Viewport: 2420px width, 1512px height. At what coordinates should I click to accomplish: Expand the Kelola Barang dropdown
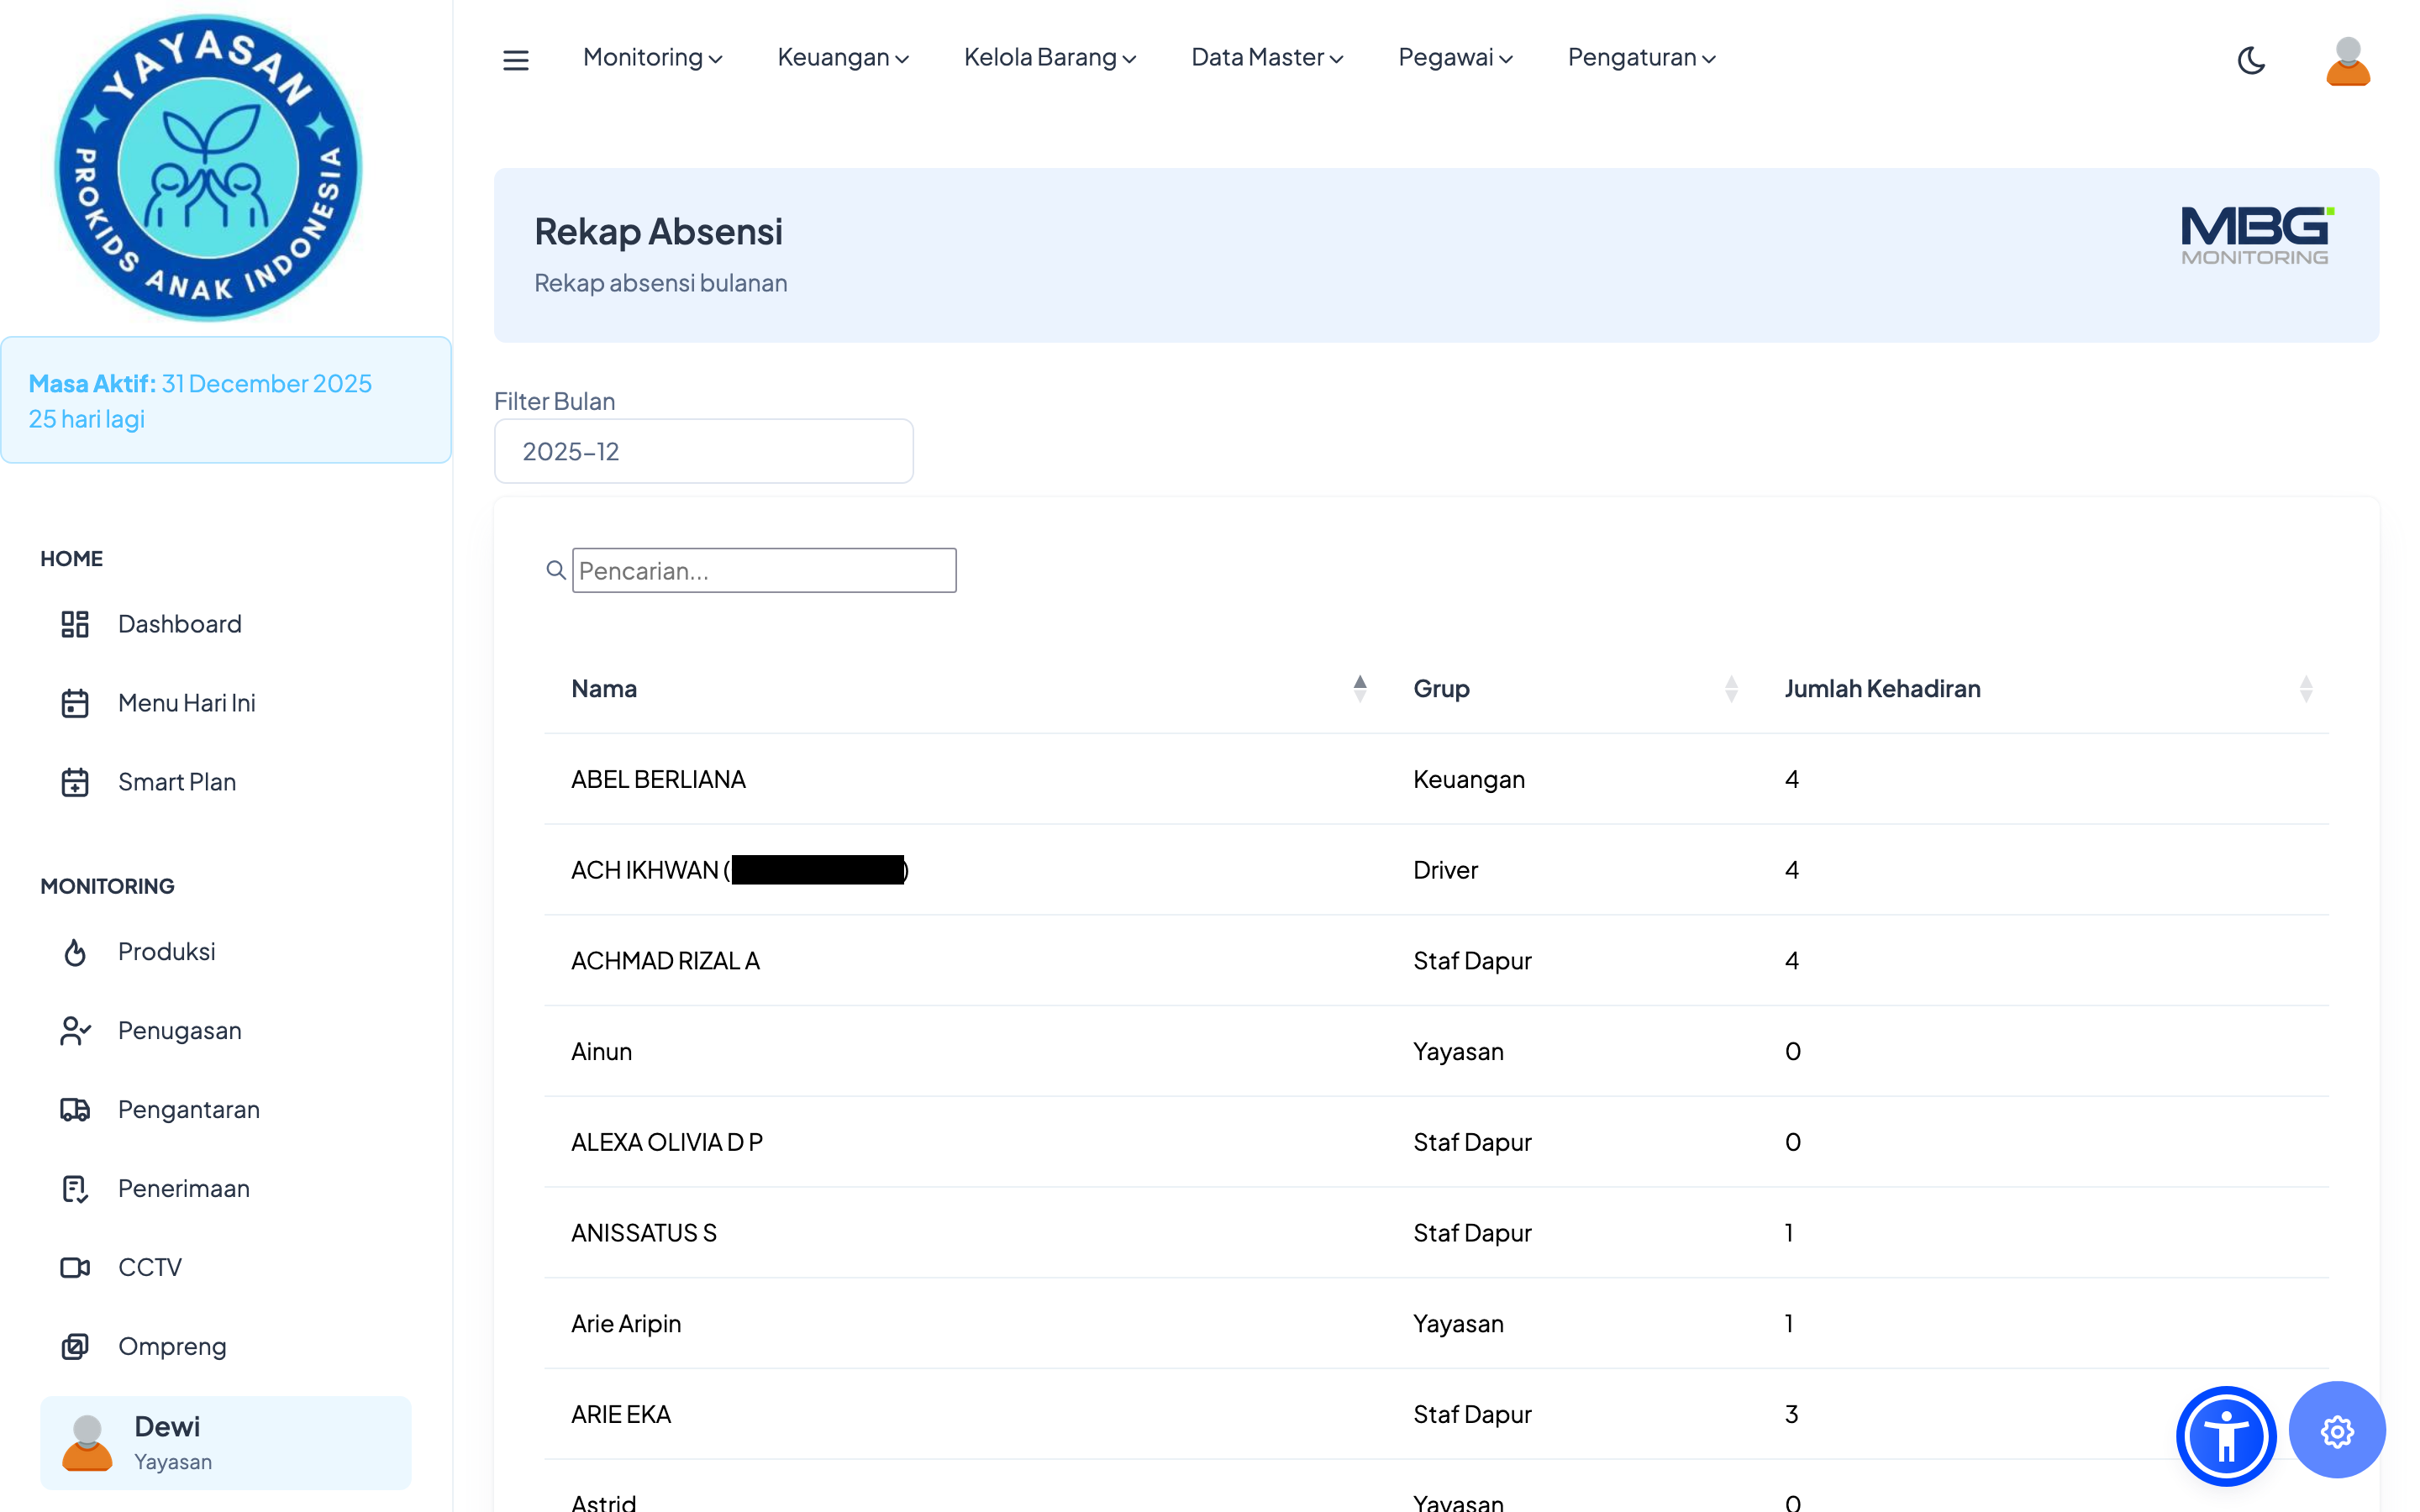[x=1049, y=58]
